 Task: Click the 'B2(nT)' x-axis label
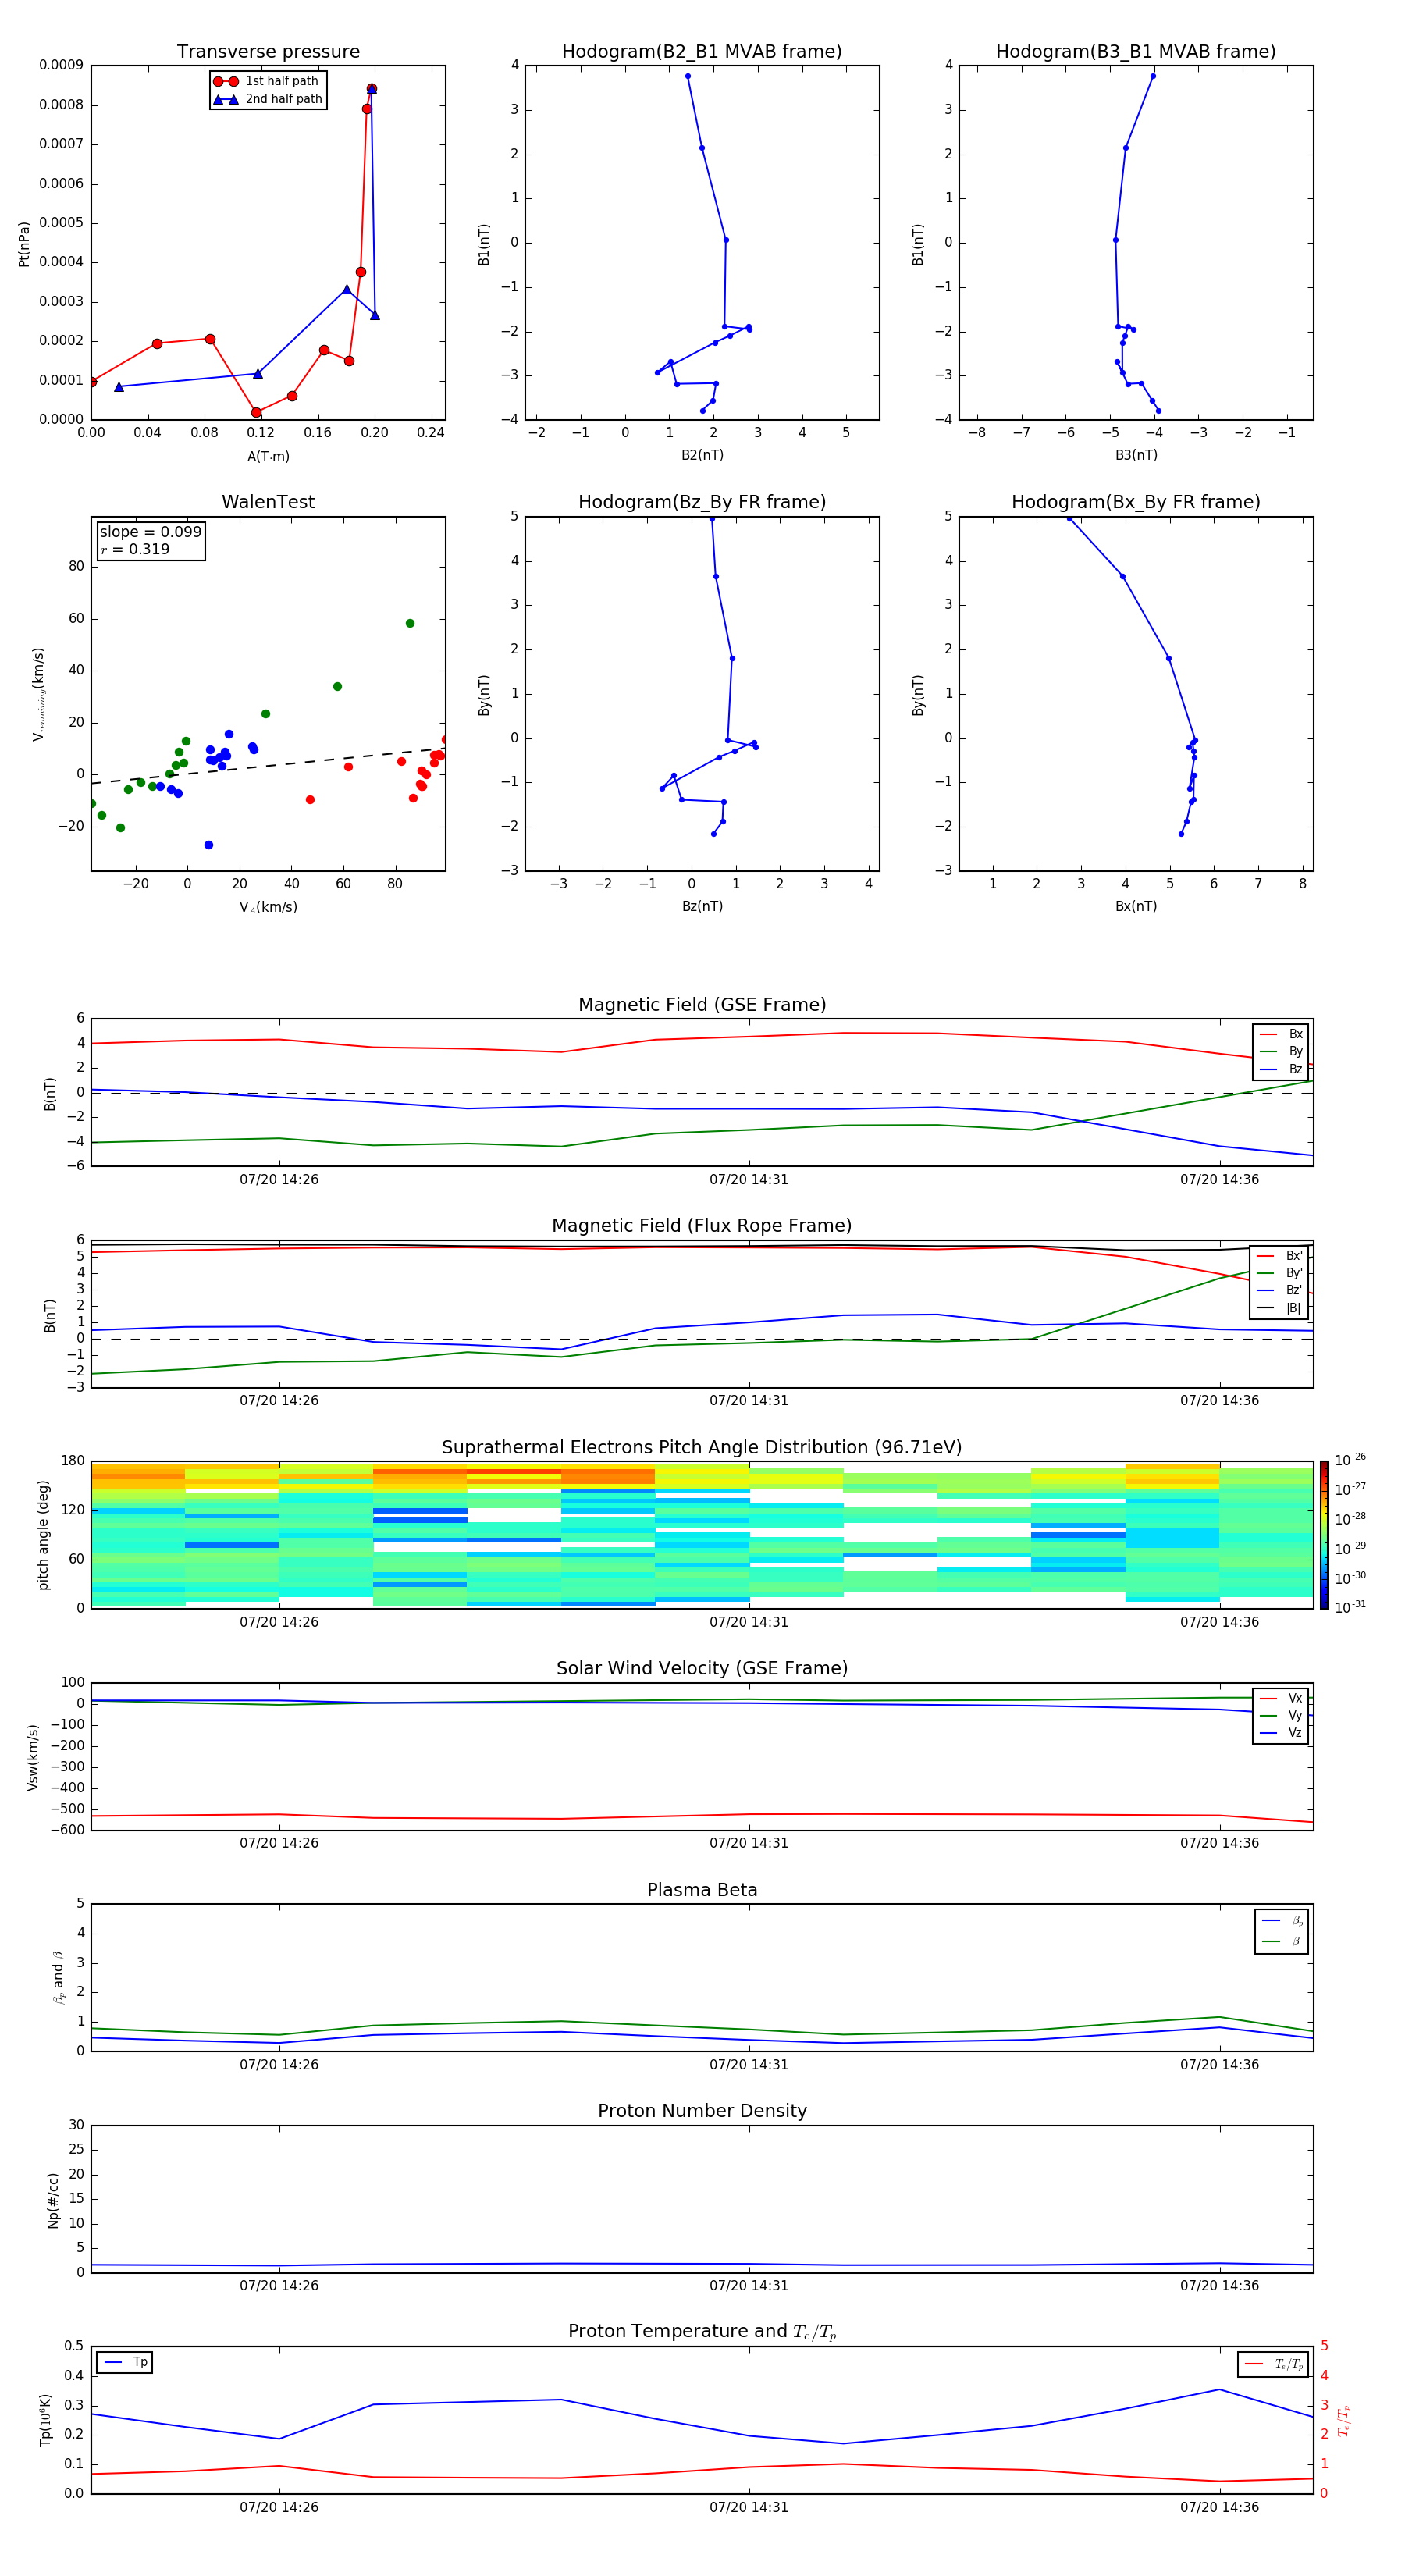pyautogui.click(x=702, y=455)
